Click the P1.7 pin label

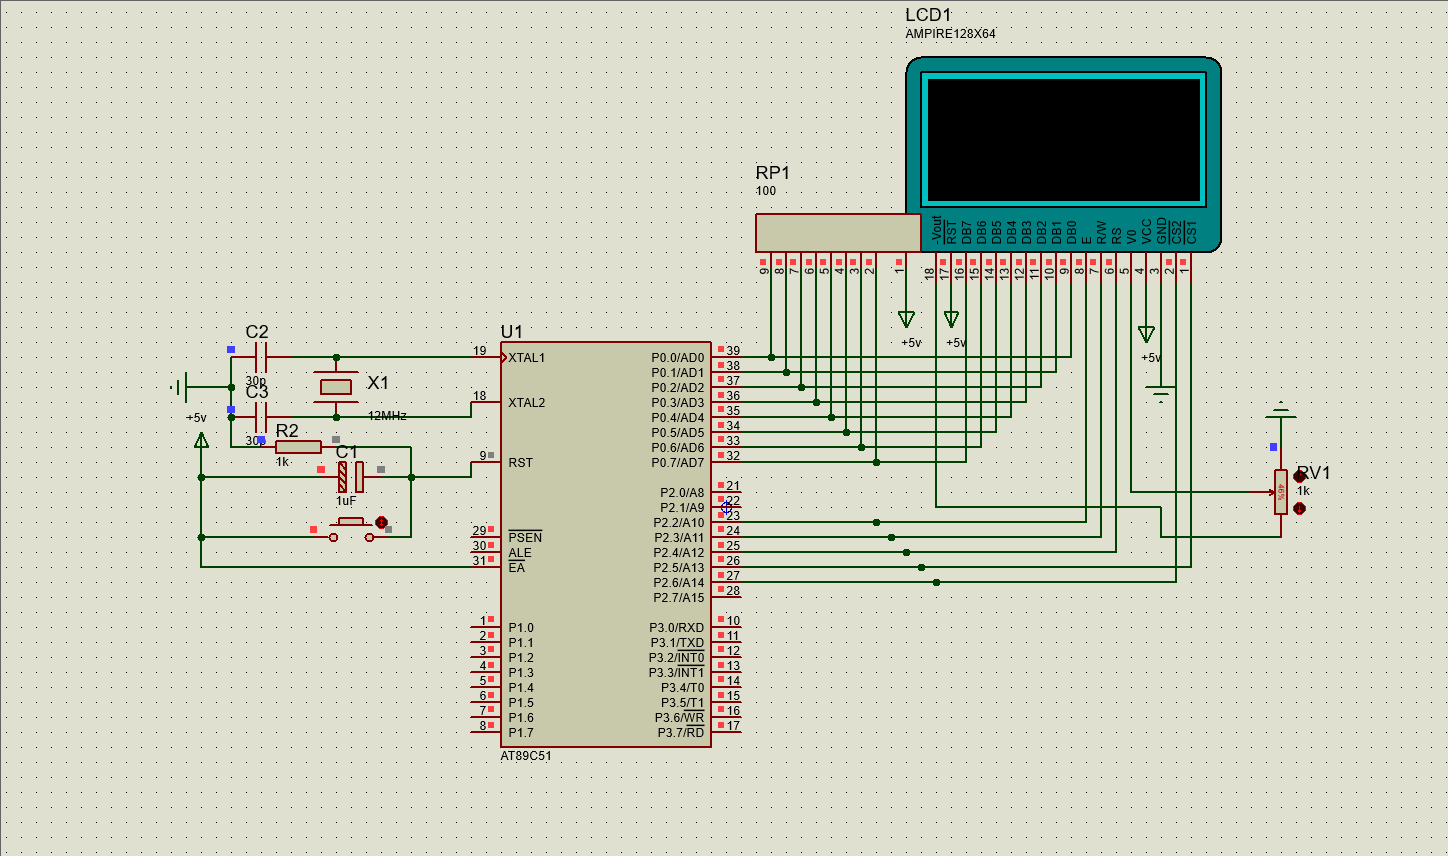coord(521,733)
